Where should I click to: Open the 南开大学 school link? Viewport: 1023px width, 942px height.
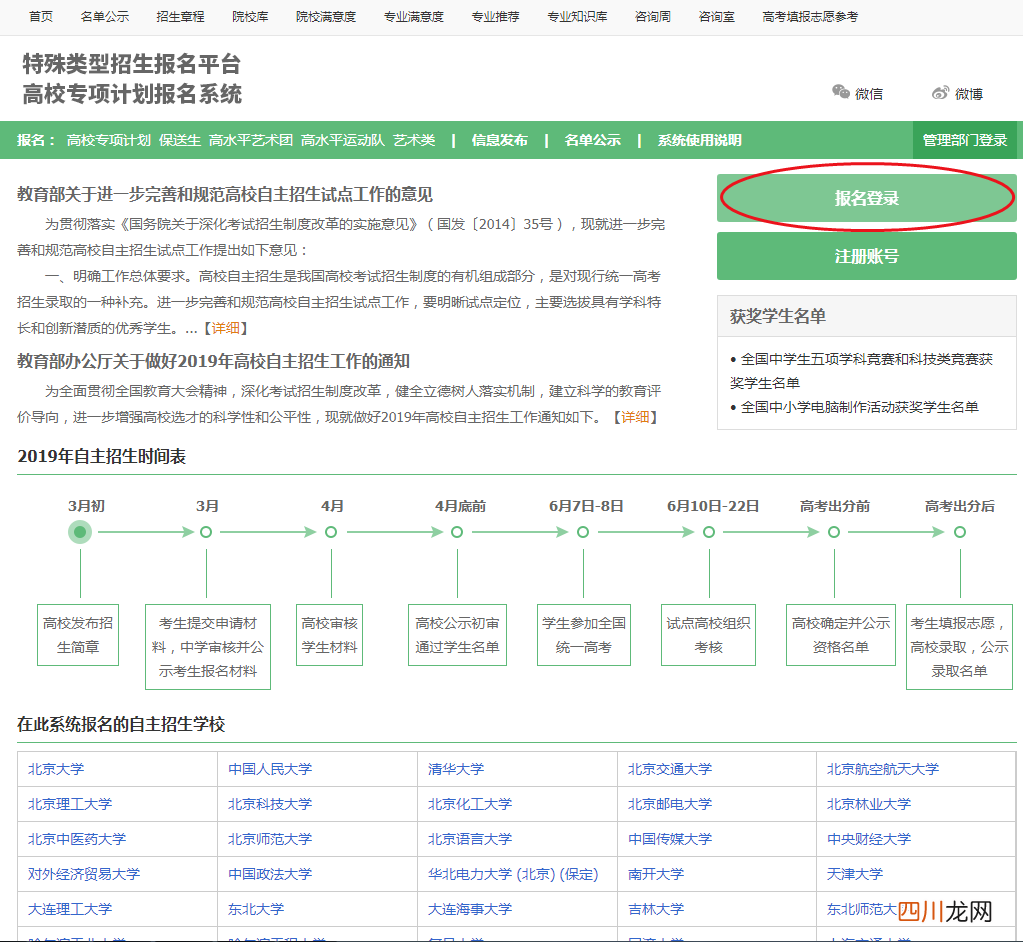pos(656,874)
